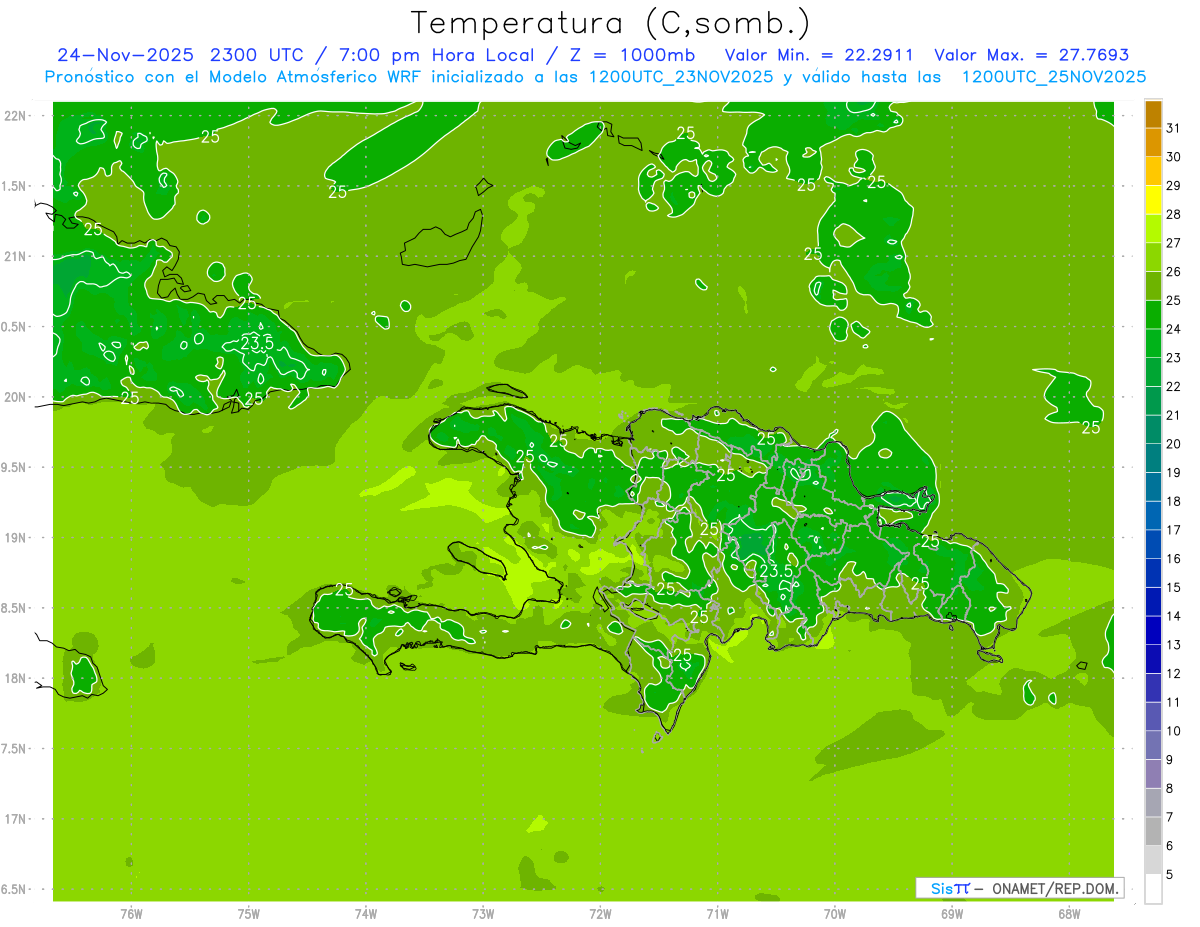Click 'Valor Max. = 27.7693' text

pos(1031,55)
